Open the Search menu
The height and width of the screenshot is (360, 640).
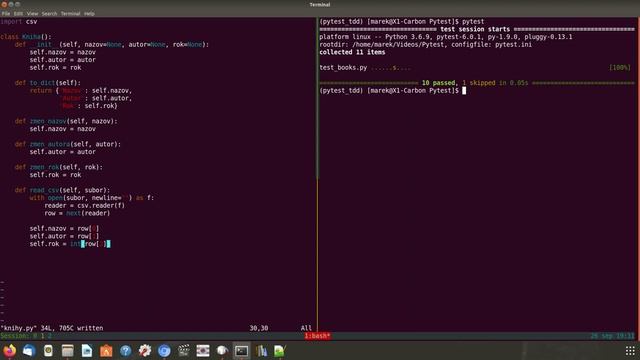tap(49, 13)
